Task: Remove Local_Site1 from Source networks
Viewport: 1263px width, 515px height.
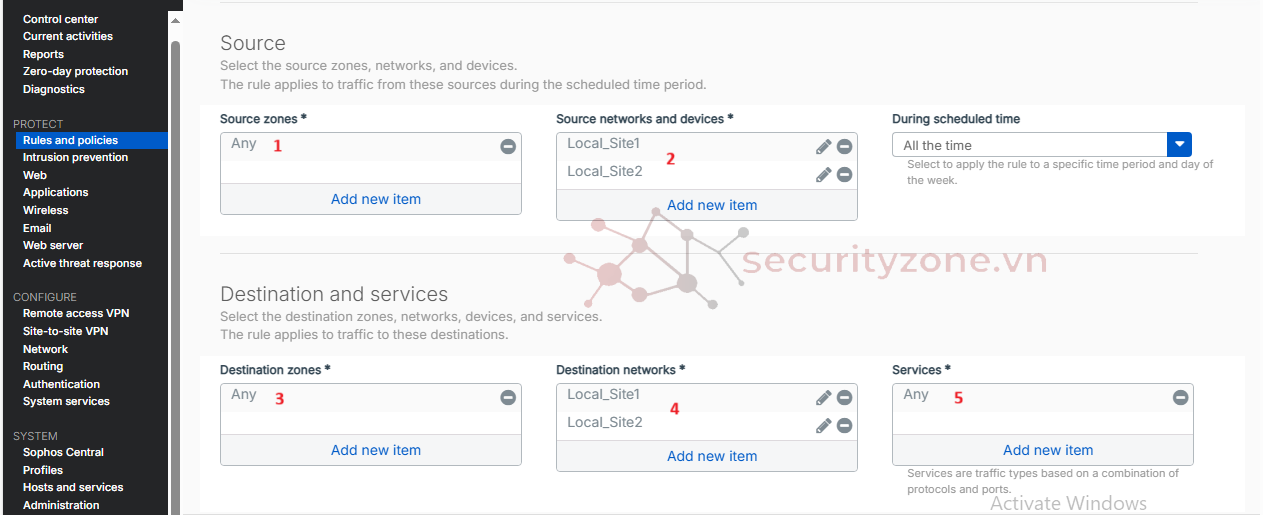Action: 844,147
